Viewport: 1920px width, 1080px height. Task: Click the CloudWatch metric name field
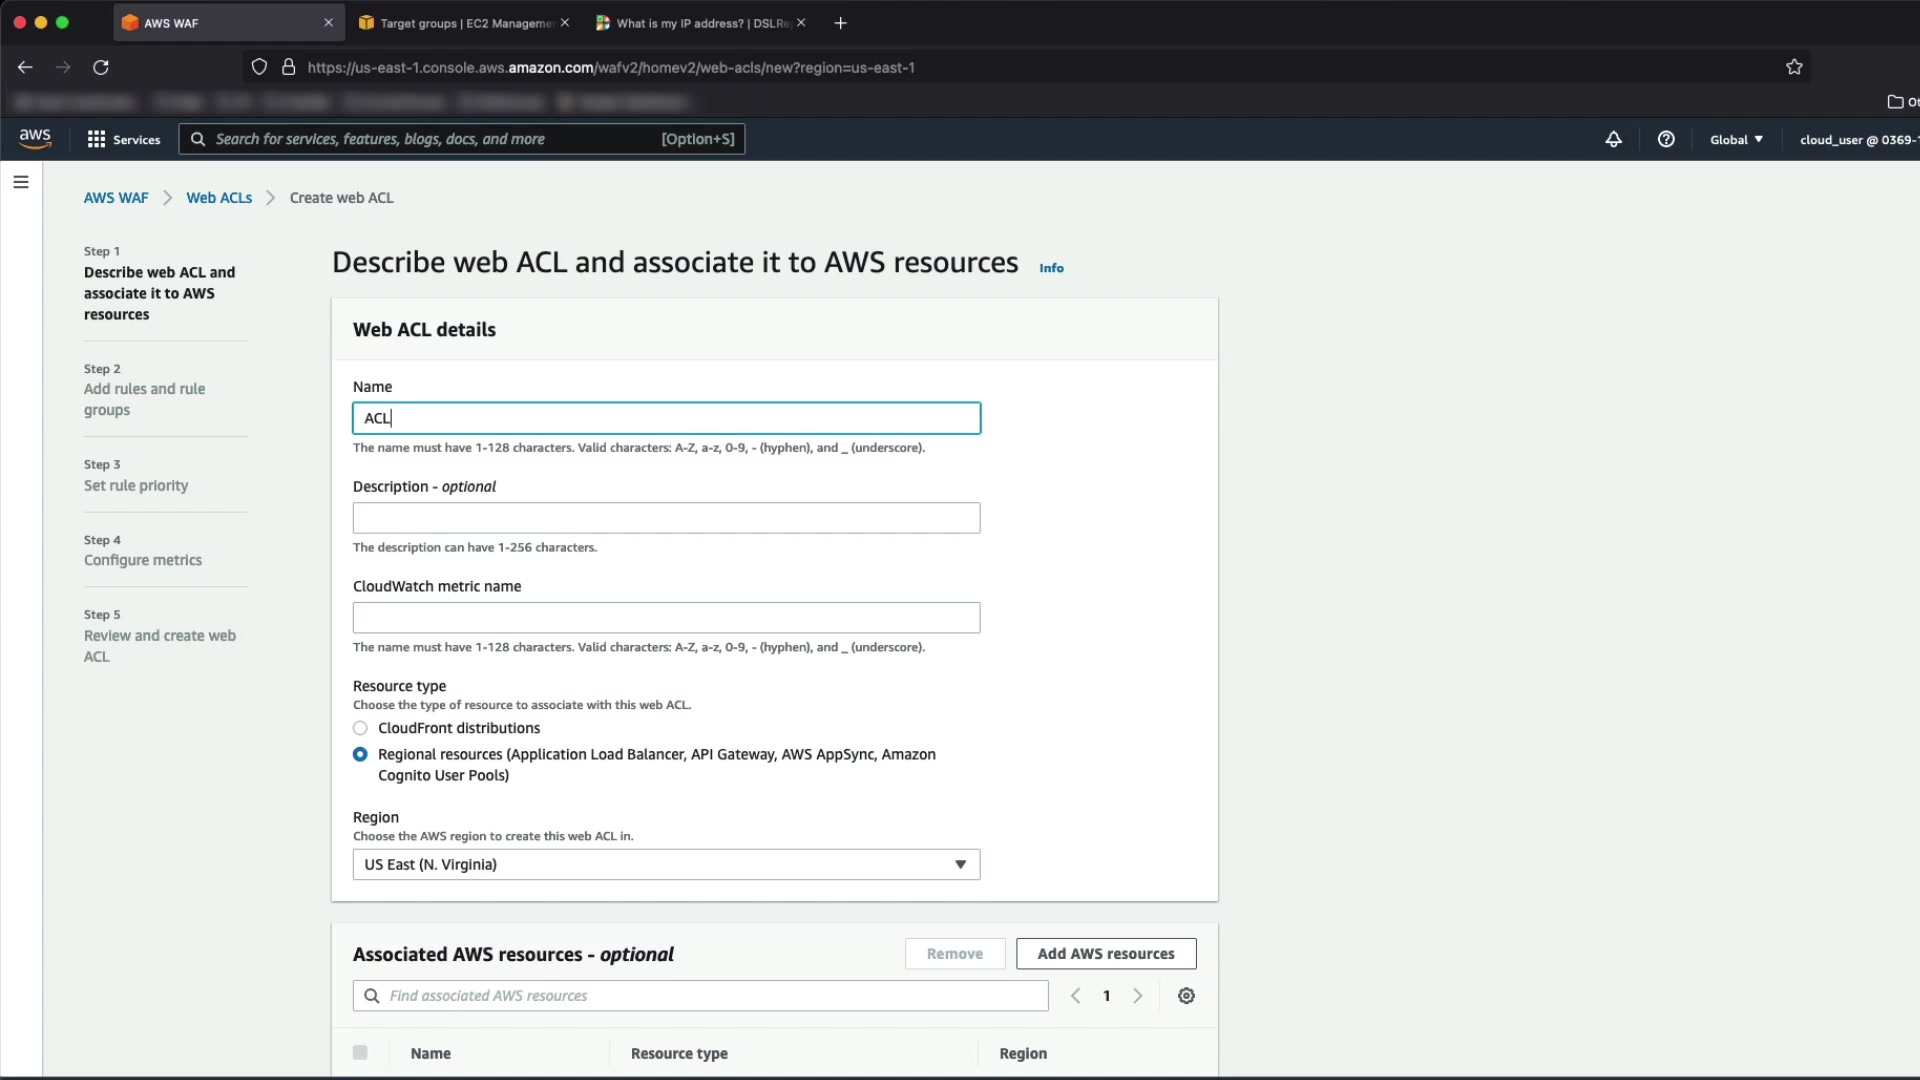tap(666, 618)
